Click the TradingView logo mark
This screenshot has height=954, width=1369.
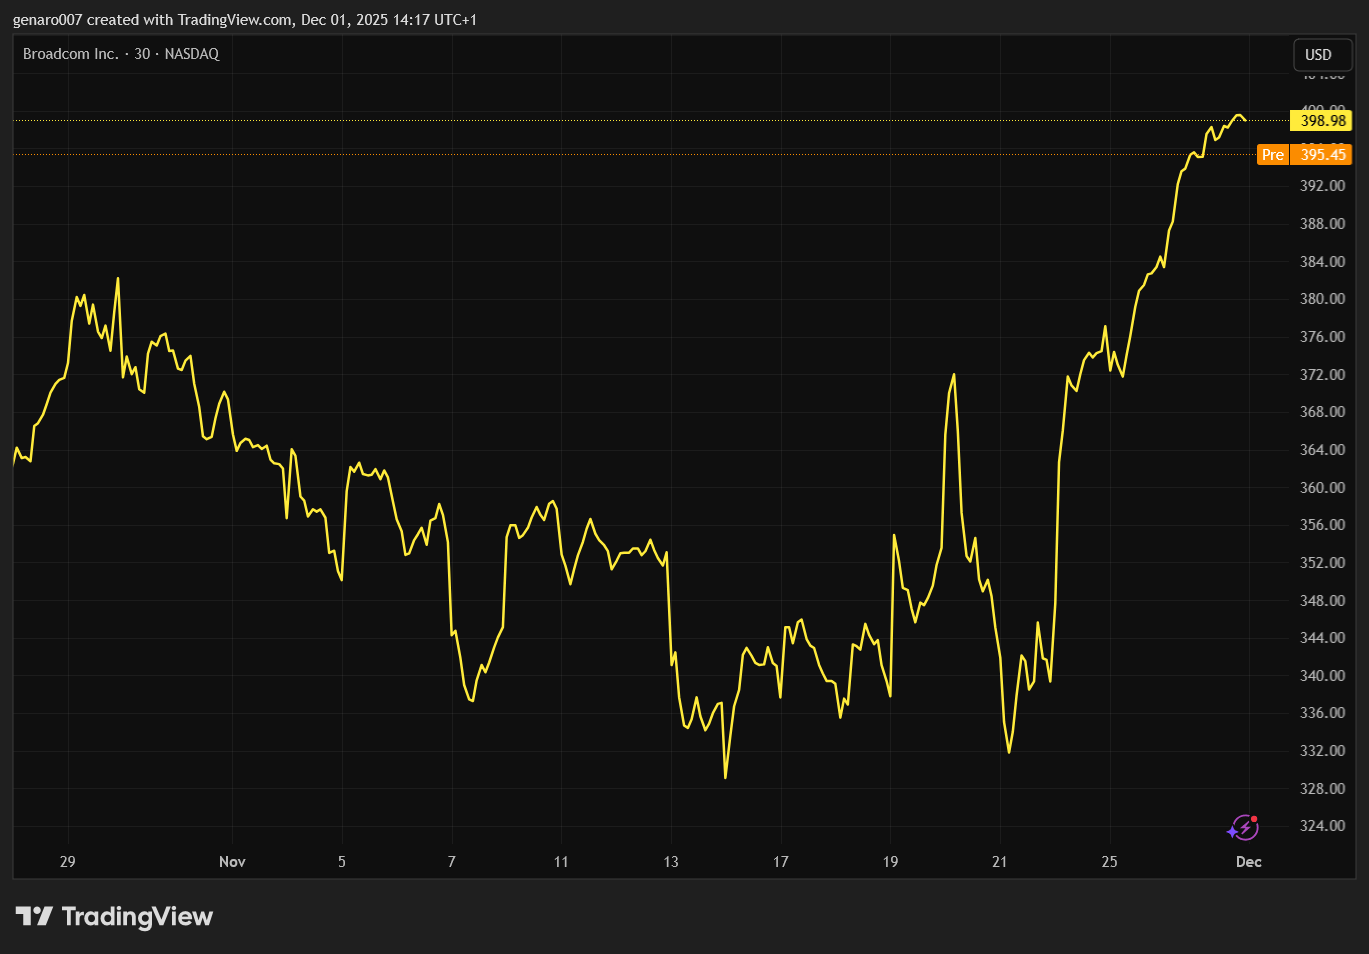point(33,916)
